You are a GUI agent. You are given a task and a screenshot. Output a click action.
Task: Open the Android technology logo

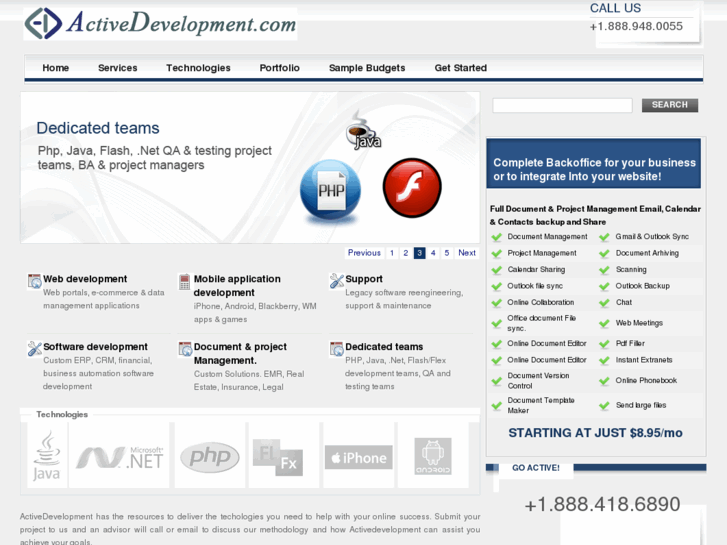coord(433,456)
